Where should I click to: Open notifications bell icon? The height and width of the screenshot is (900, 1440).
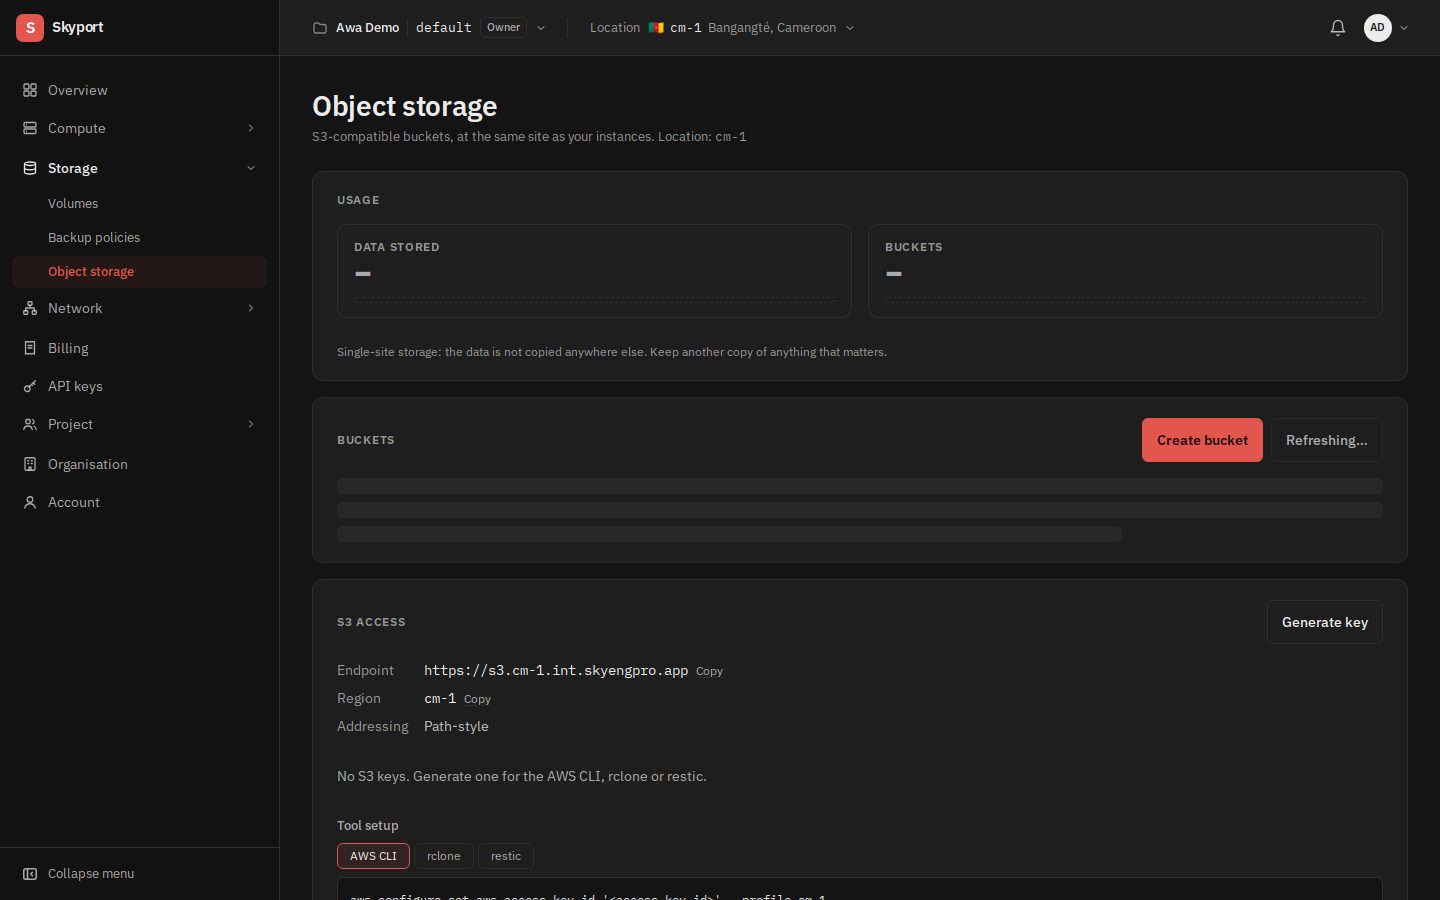(x=1338, y=28)
